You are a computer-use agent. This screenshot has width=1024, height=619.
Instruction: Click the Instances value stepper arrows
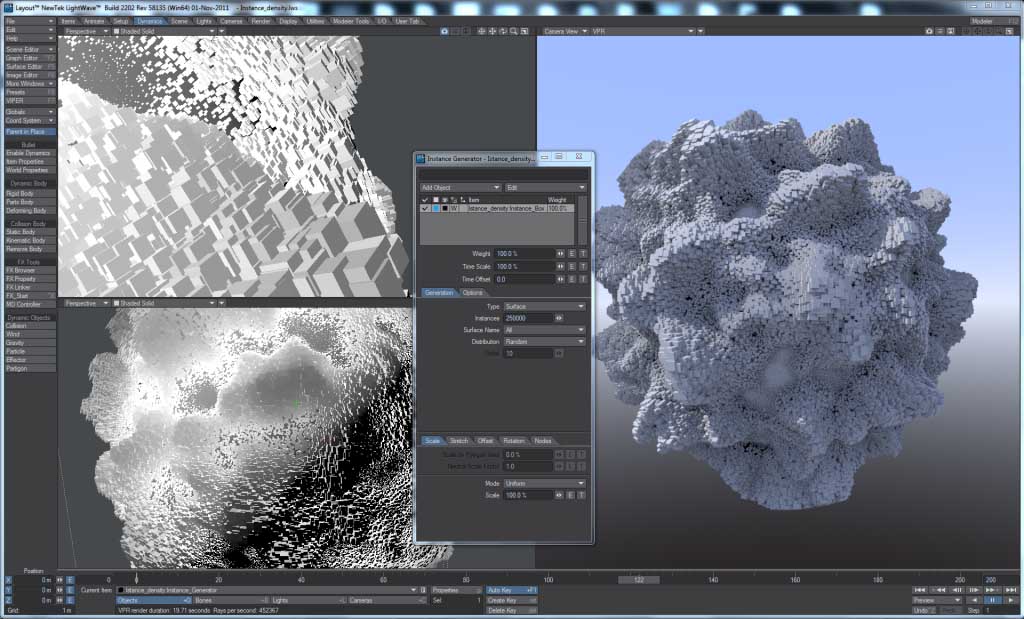tap(559, 319)
